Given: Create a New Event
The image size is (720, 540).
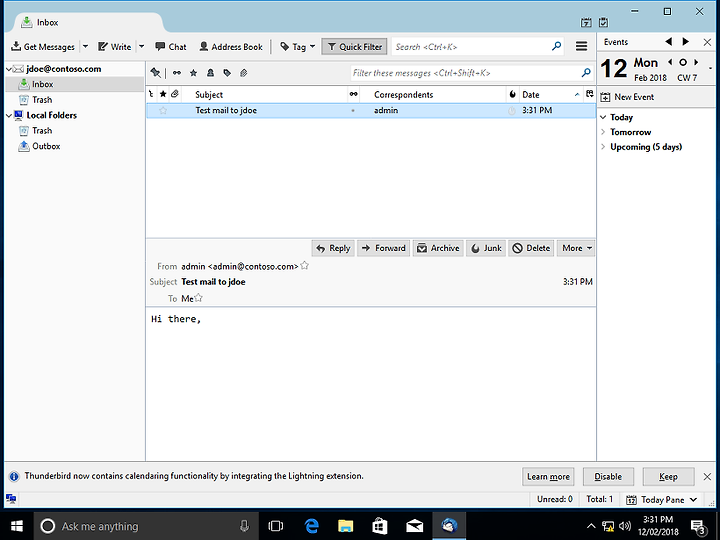Looking at the screenshot, I should [628, 97].
